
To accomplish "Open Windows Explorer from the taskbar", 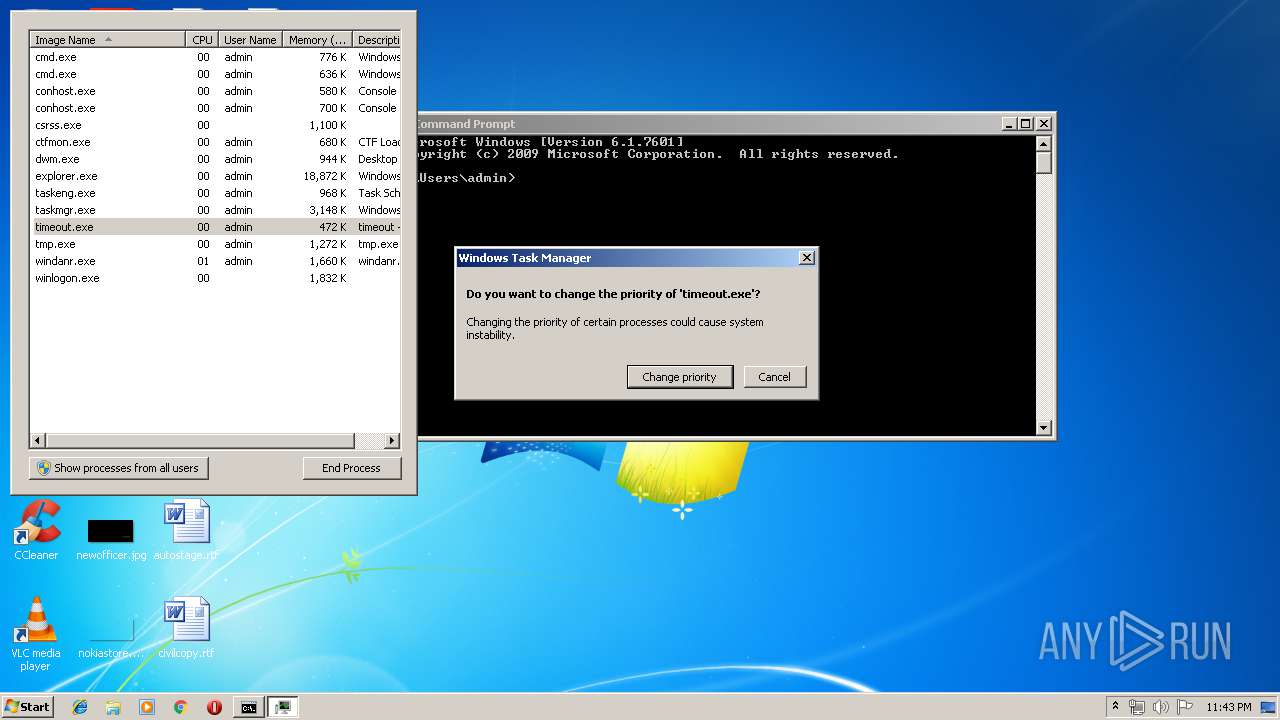I will click(x=113, y=707).
